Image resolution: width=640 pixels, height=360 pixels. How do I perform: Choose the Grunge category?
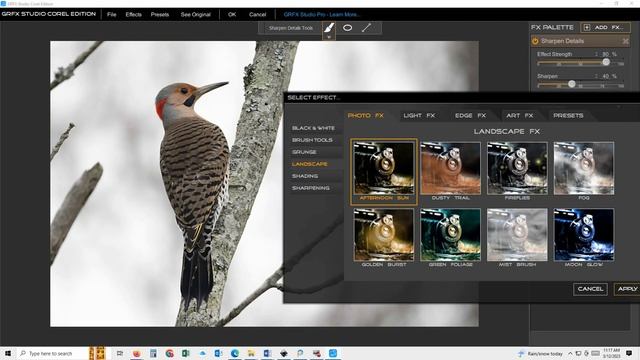coord(304,152)
